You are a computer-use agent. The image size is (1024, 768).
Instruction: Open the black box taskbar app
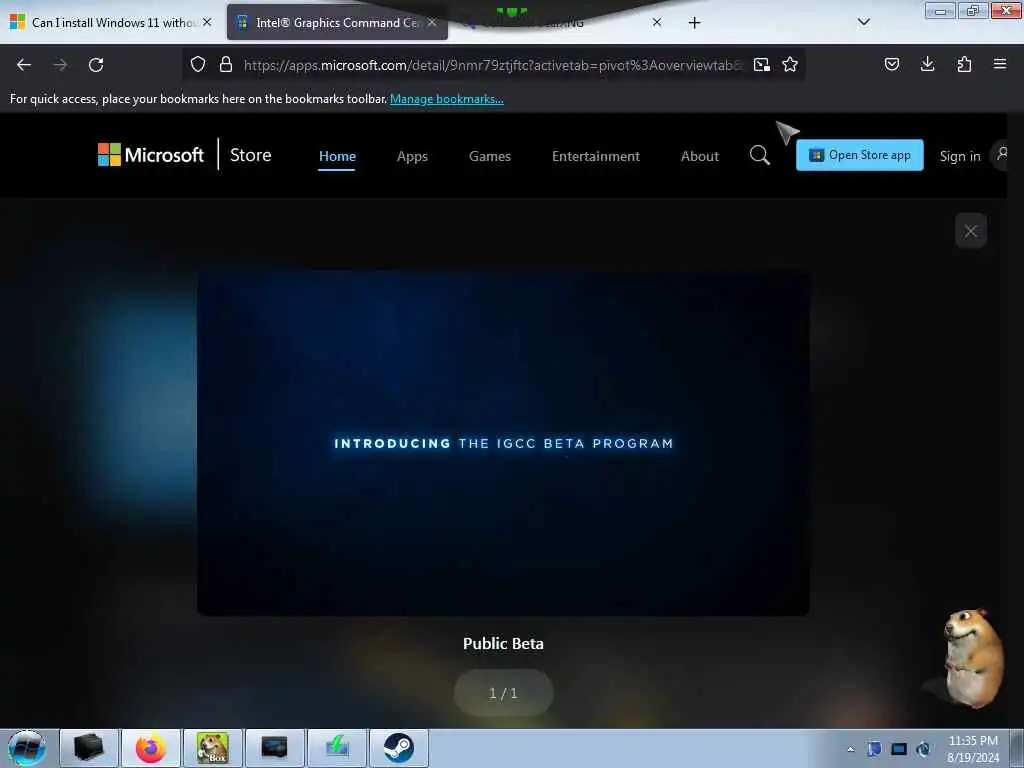(89, 748)
